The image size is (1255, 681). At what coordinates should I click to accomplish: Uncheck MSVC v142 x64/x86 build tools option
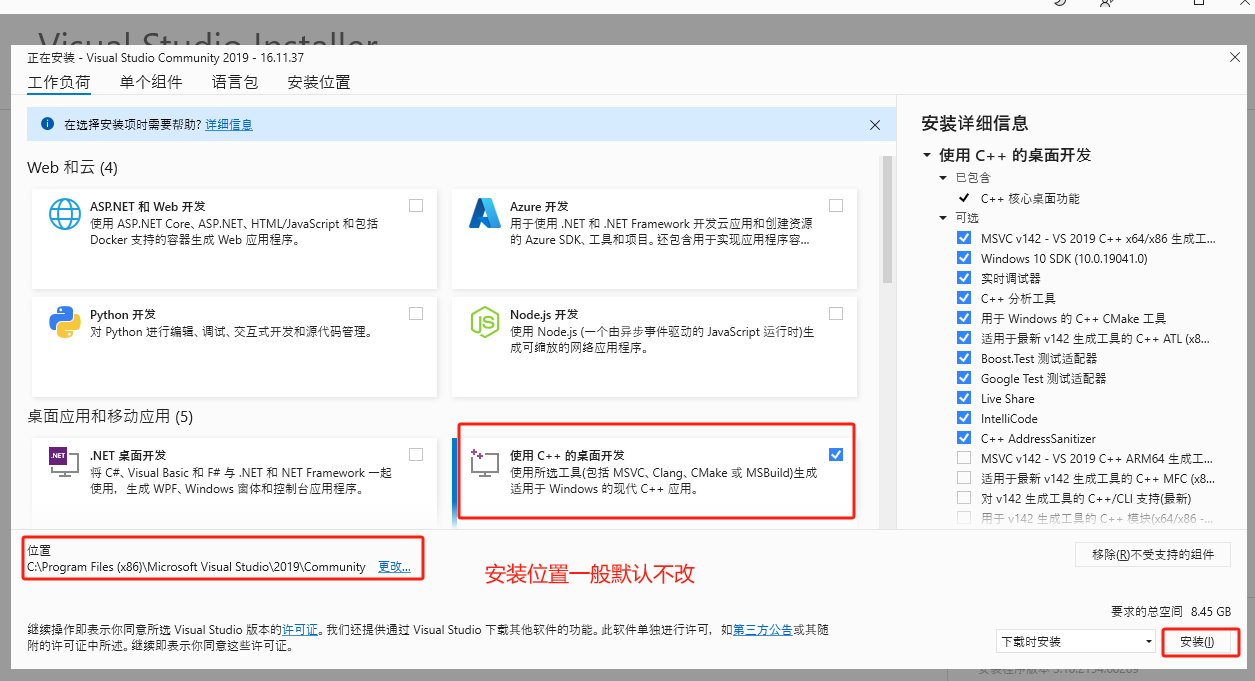point(964,238)
